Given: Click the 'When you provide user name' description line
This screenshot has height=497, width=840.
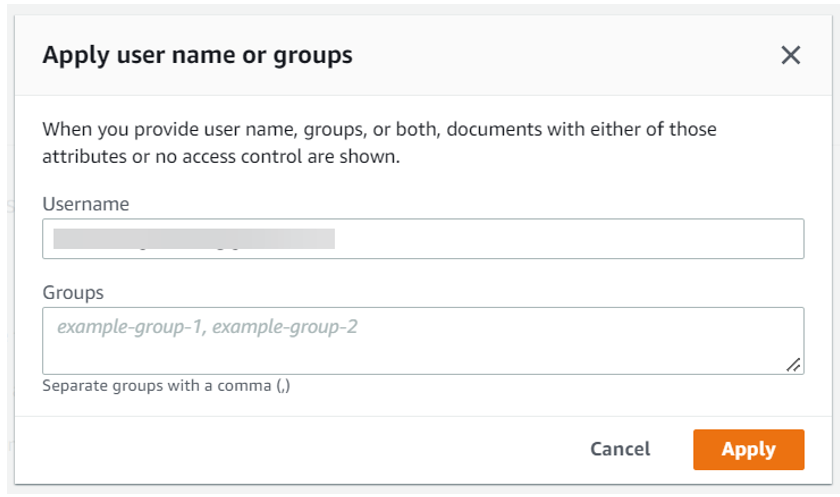Looking at the screenshot, I should click(379, 130).
